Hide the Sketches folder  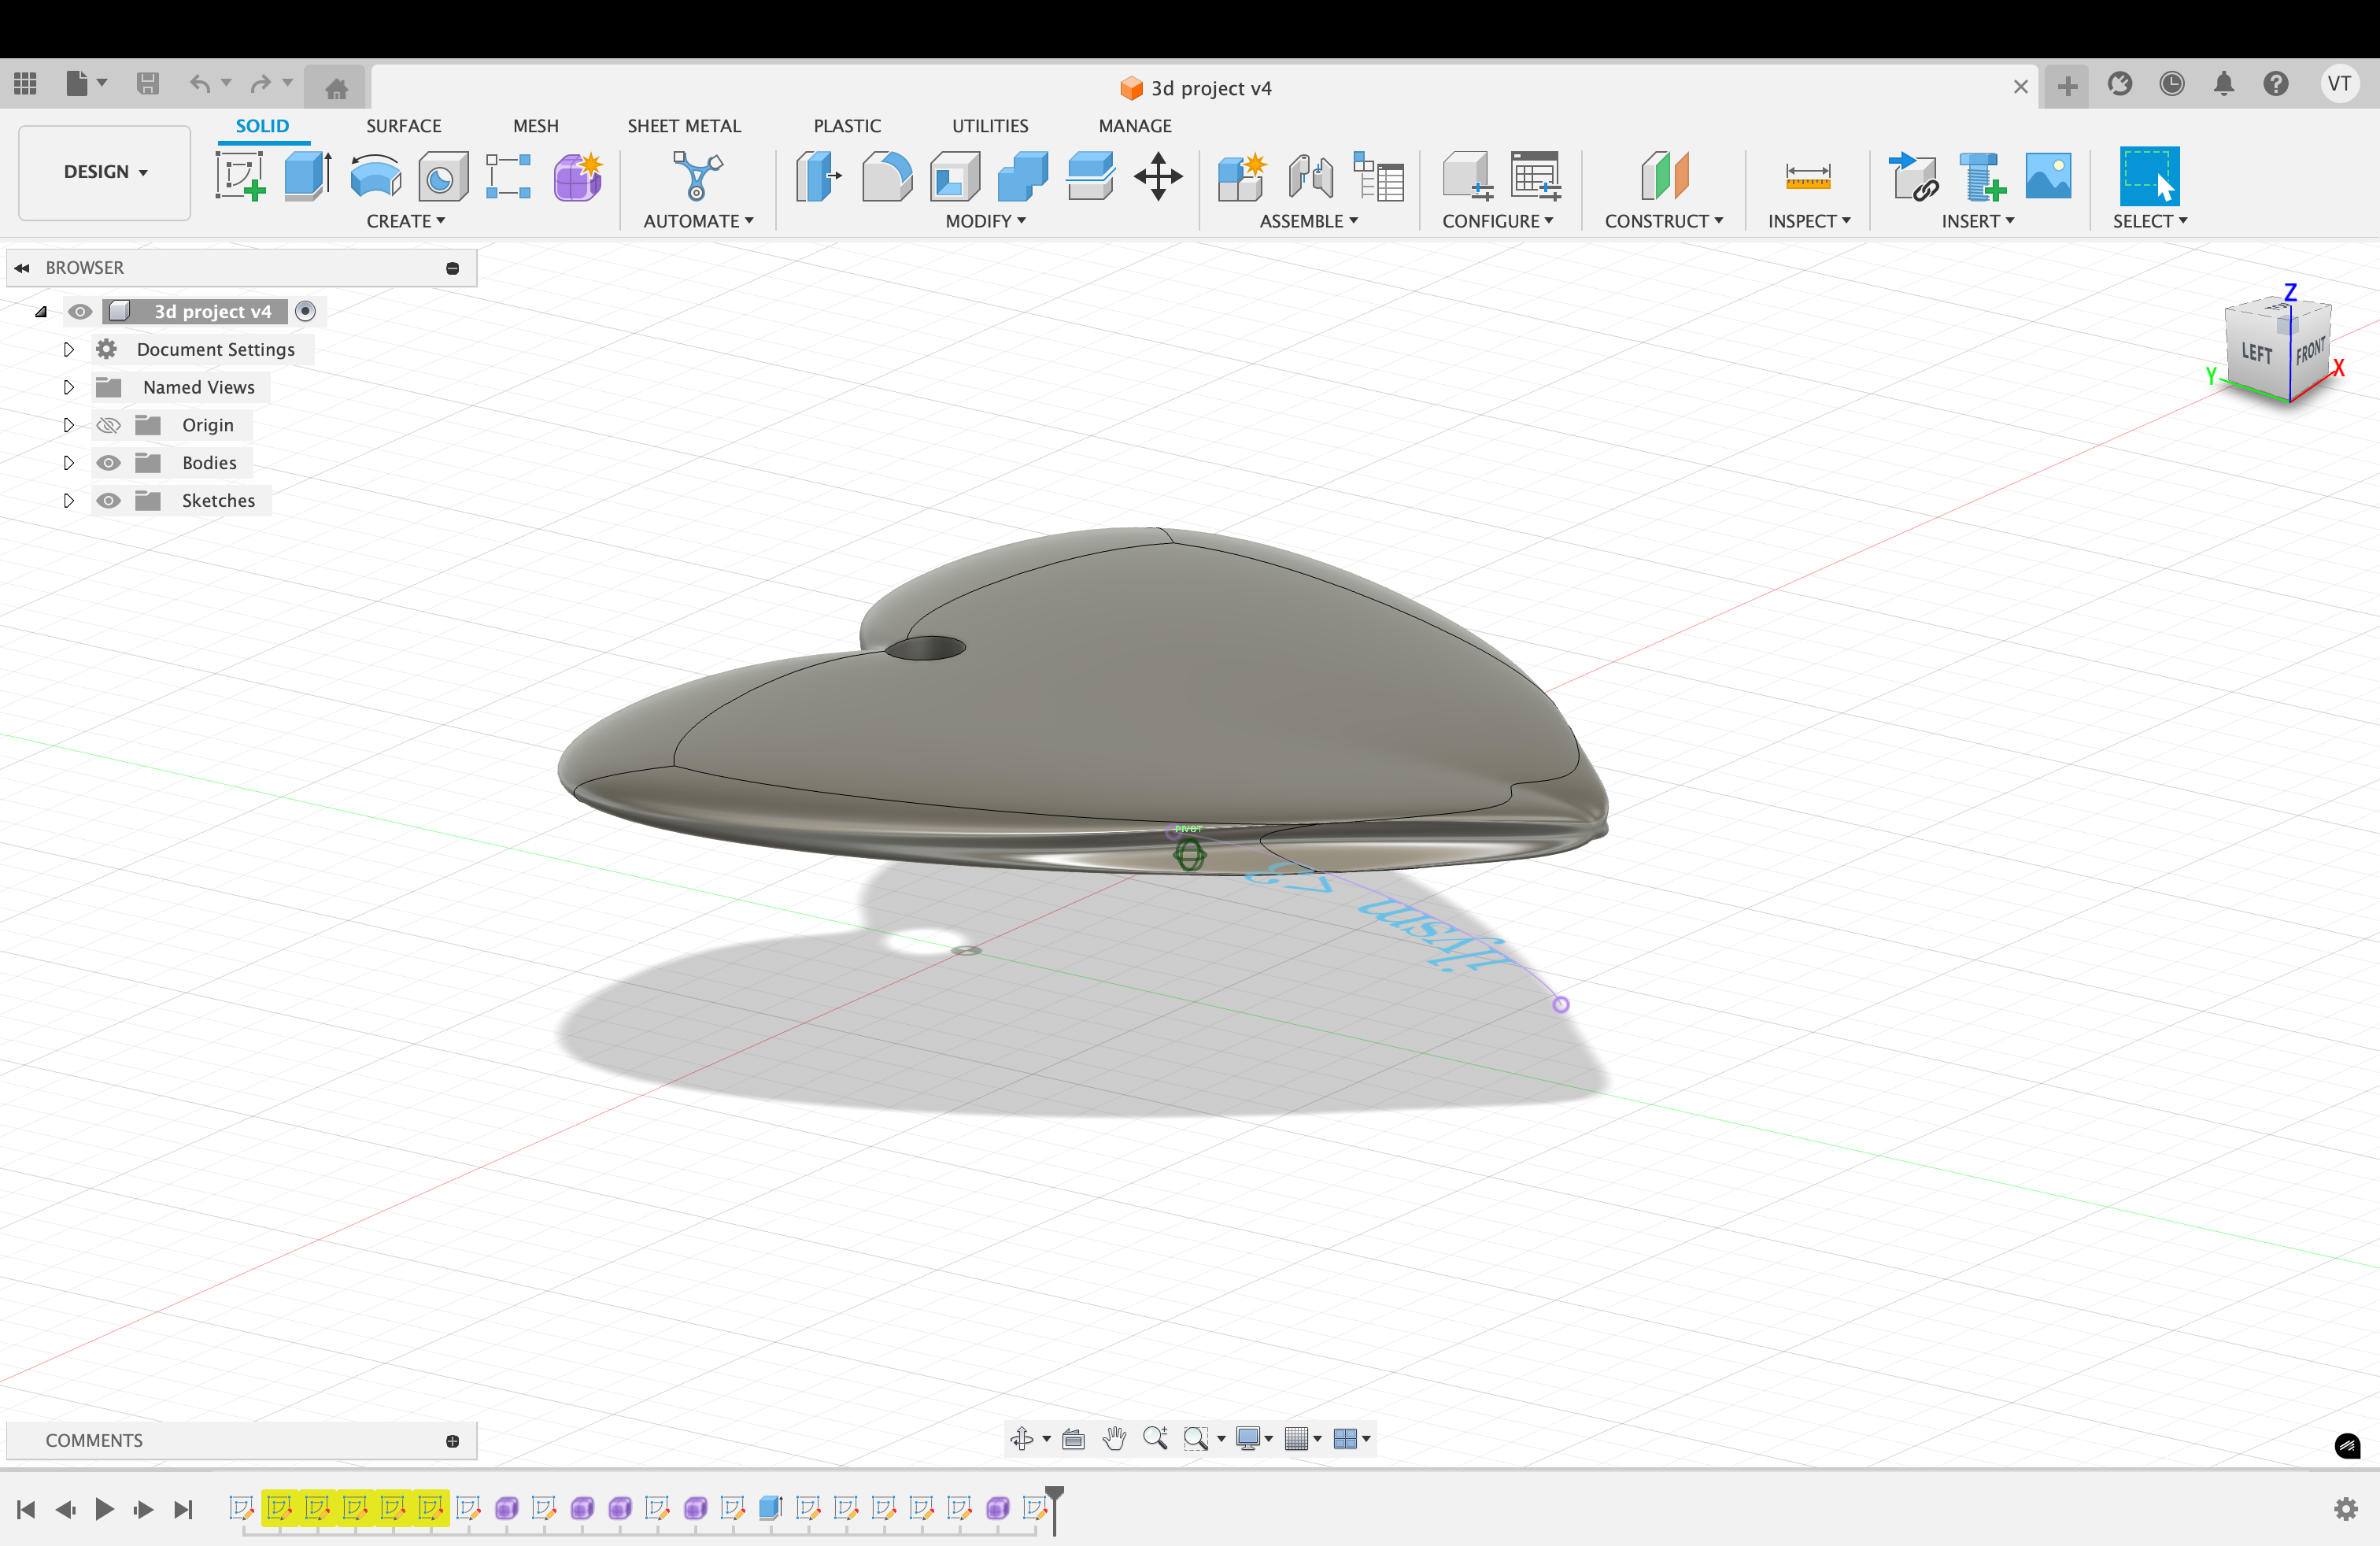(108, 501)
